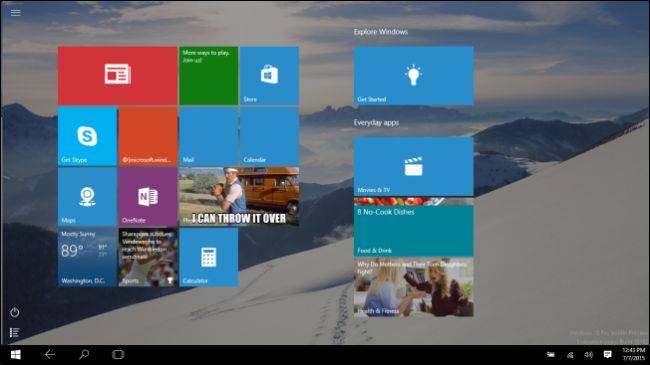Open the Get Started lightbulb tile
This screenshot has height=365, width=650.
click(x=413, y=75)
